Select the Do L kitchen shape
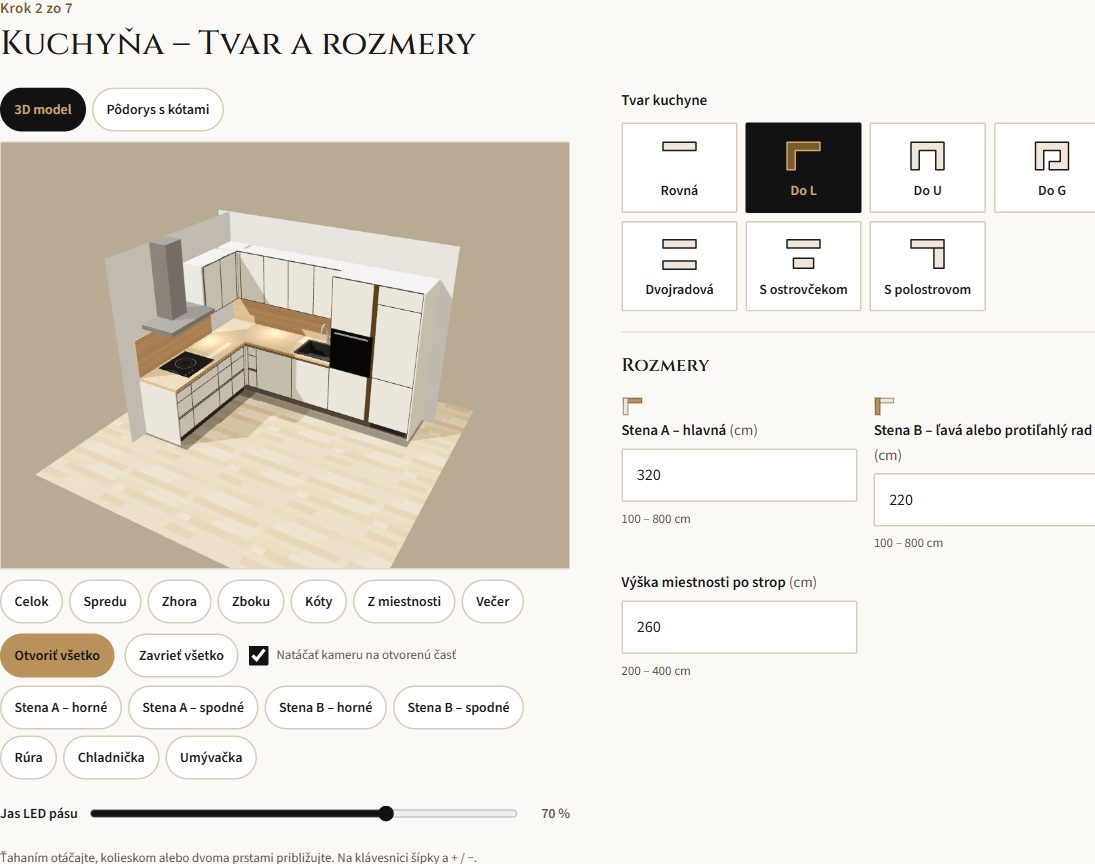 (x=803, y=168)
